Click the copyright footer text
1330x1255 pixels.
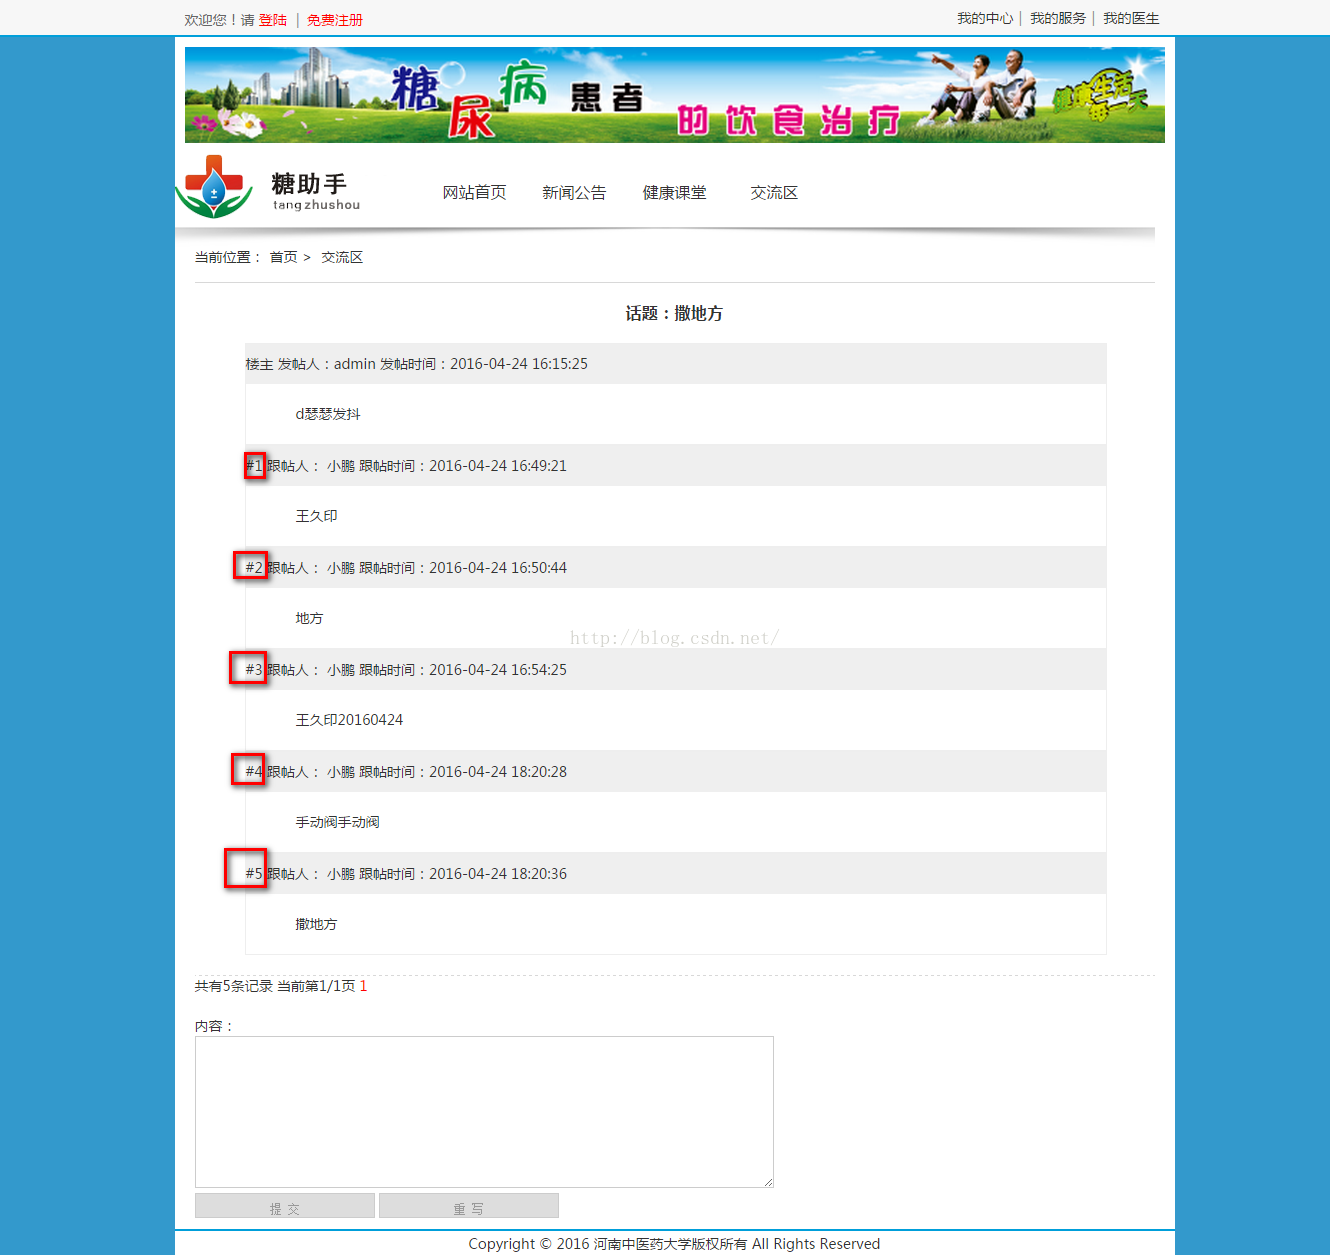pyautogui.click(x=674, y=1244)
